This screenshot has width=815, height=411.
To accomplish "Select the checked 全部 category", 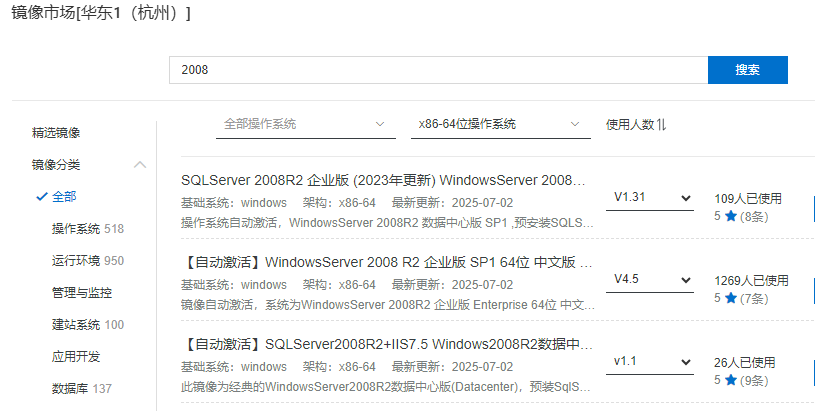I will click(64, 197).
